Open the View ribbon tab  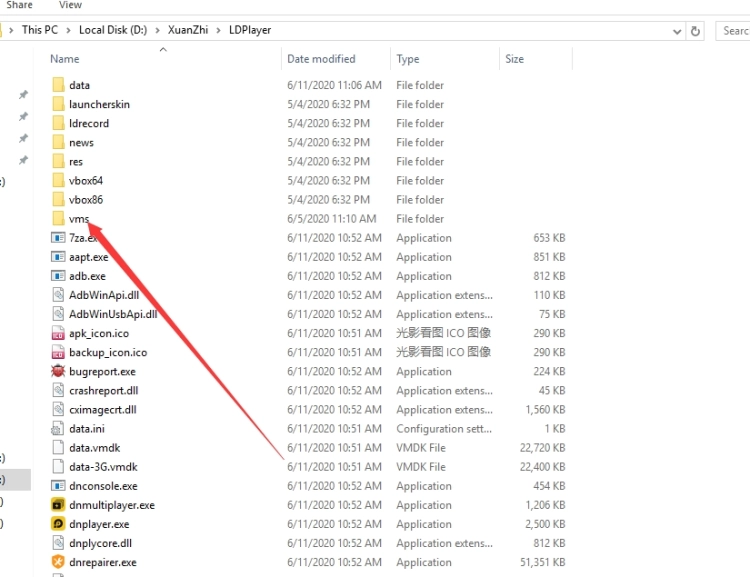pos(70,5)
